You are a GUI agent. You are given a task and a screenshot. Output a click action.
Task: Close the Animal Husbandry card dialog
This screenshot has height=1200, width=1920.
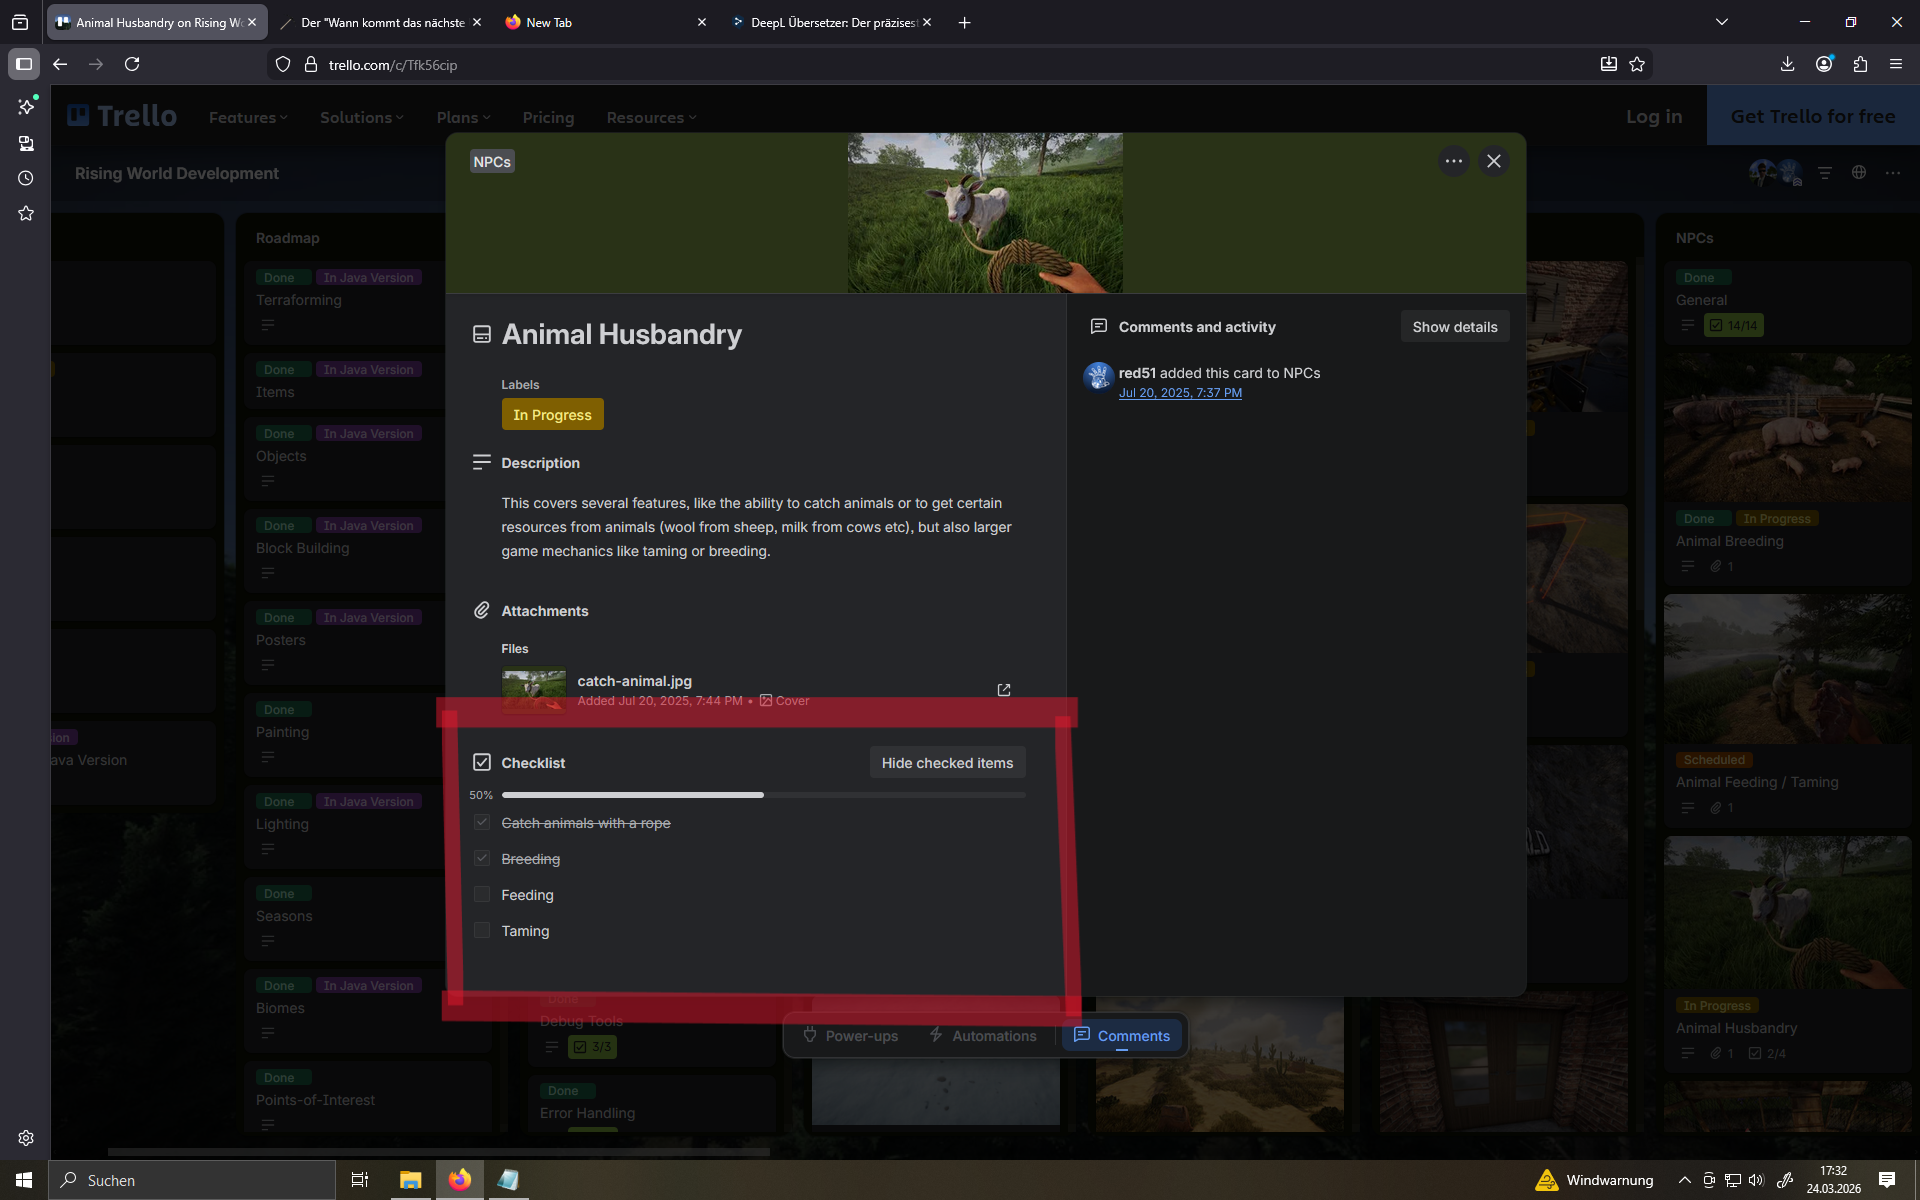(x=1494, y=161)
